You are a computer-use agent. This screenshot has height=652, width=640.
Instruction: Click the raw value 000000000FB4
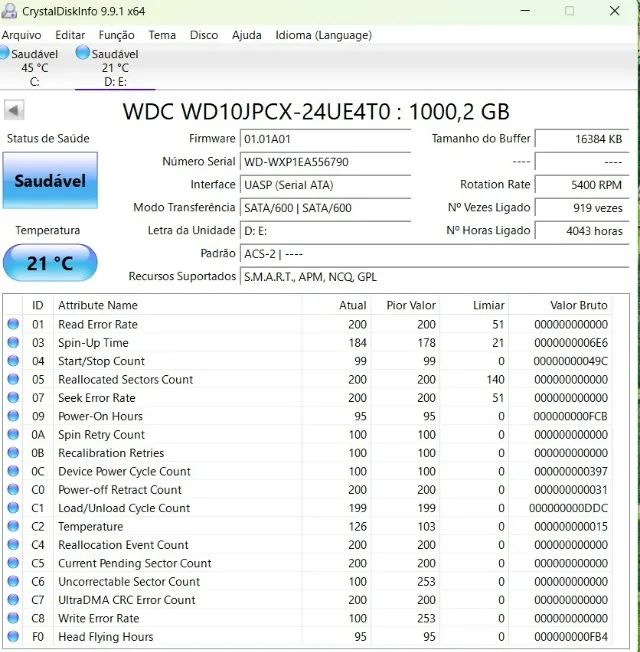571,637
